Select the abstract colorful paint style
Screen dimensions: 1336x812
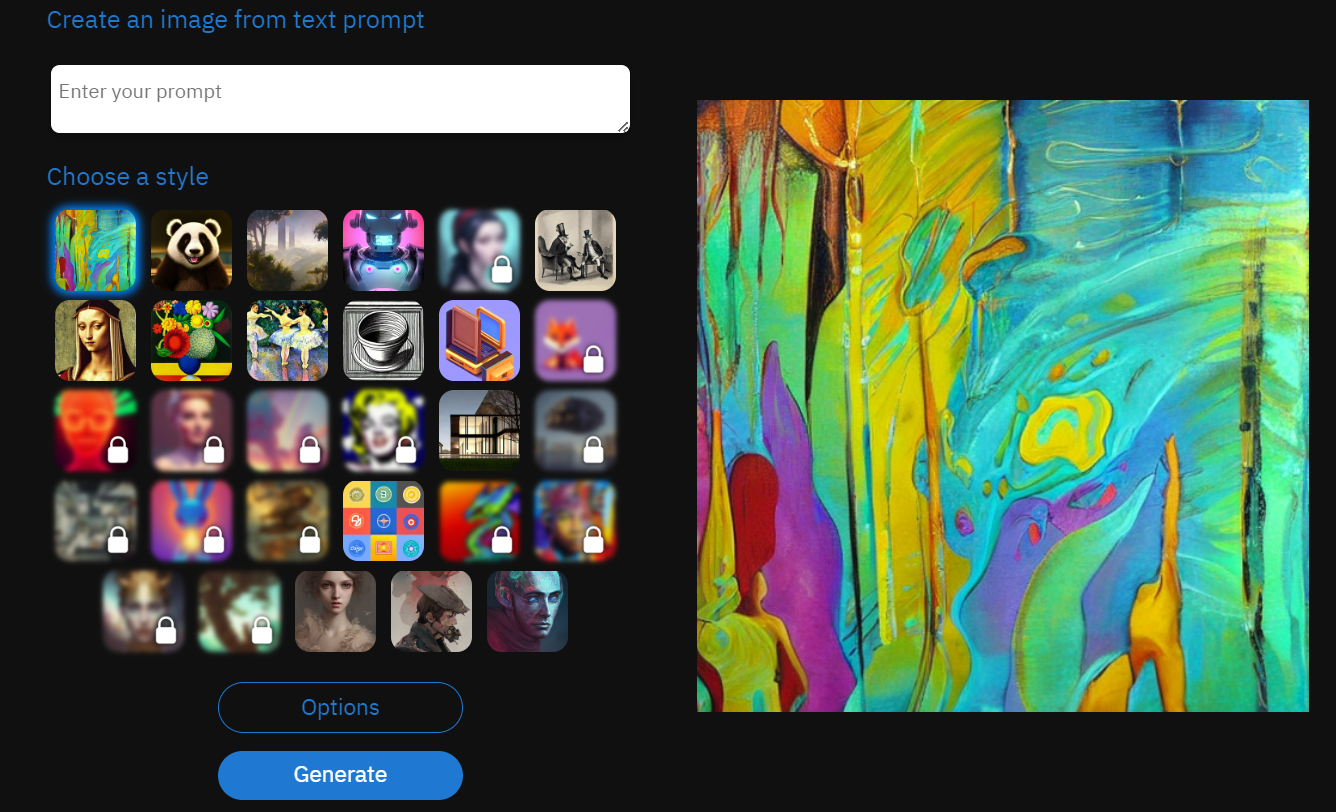coord(95,250)
